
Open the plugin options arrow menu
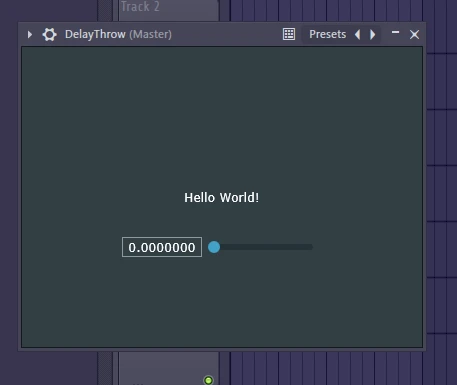coord(30,34)
